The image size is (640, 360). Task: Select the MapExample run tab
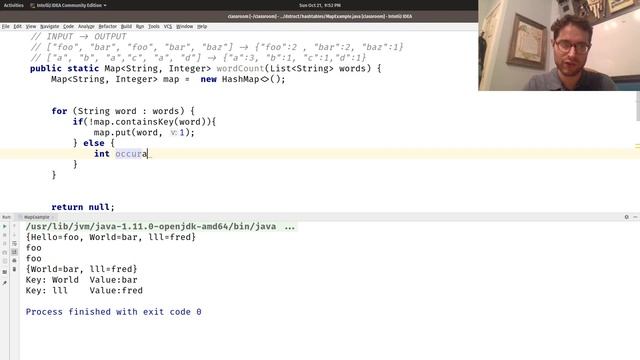37,217
